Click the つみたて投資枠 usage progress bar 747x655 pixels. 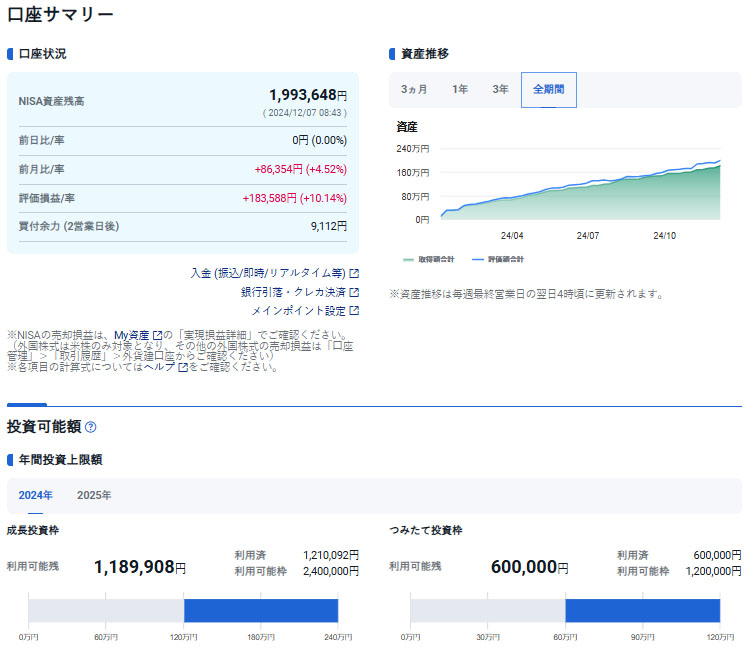[565, 610]
